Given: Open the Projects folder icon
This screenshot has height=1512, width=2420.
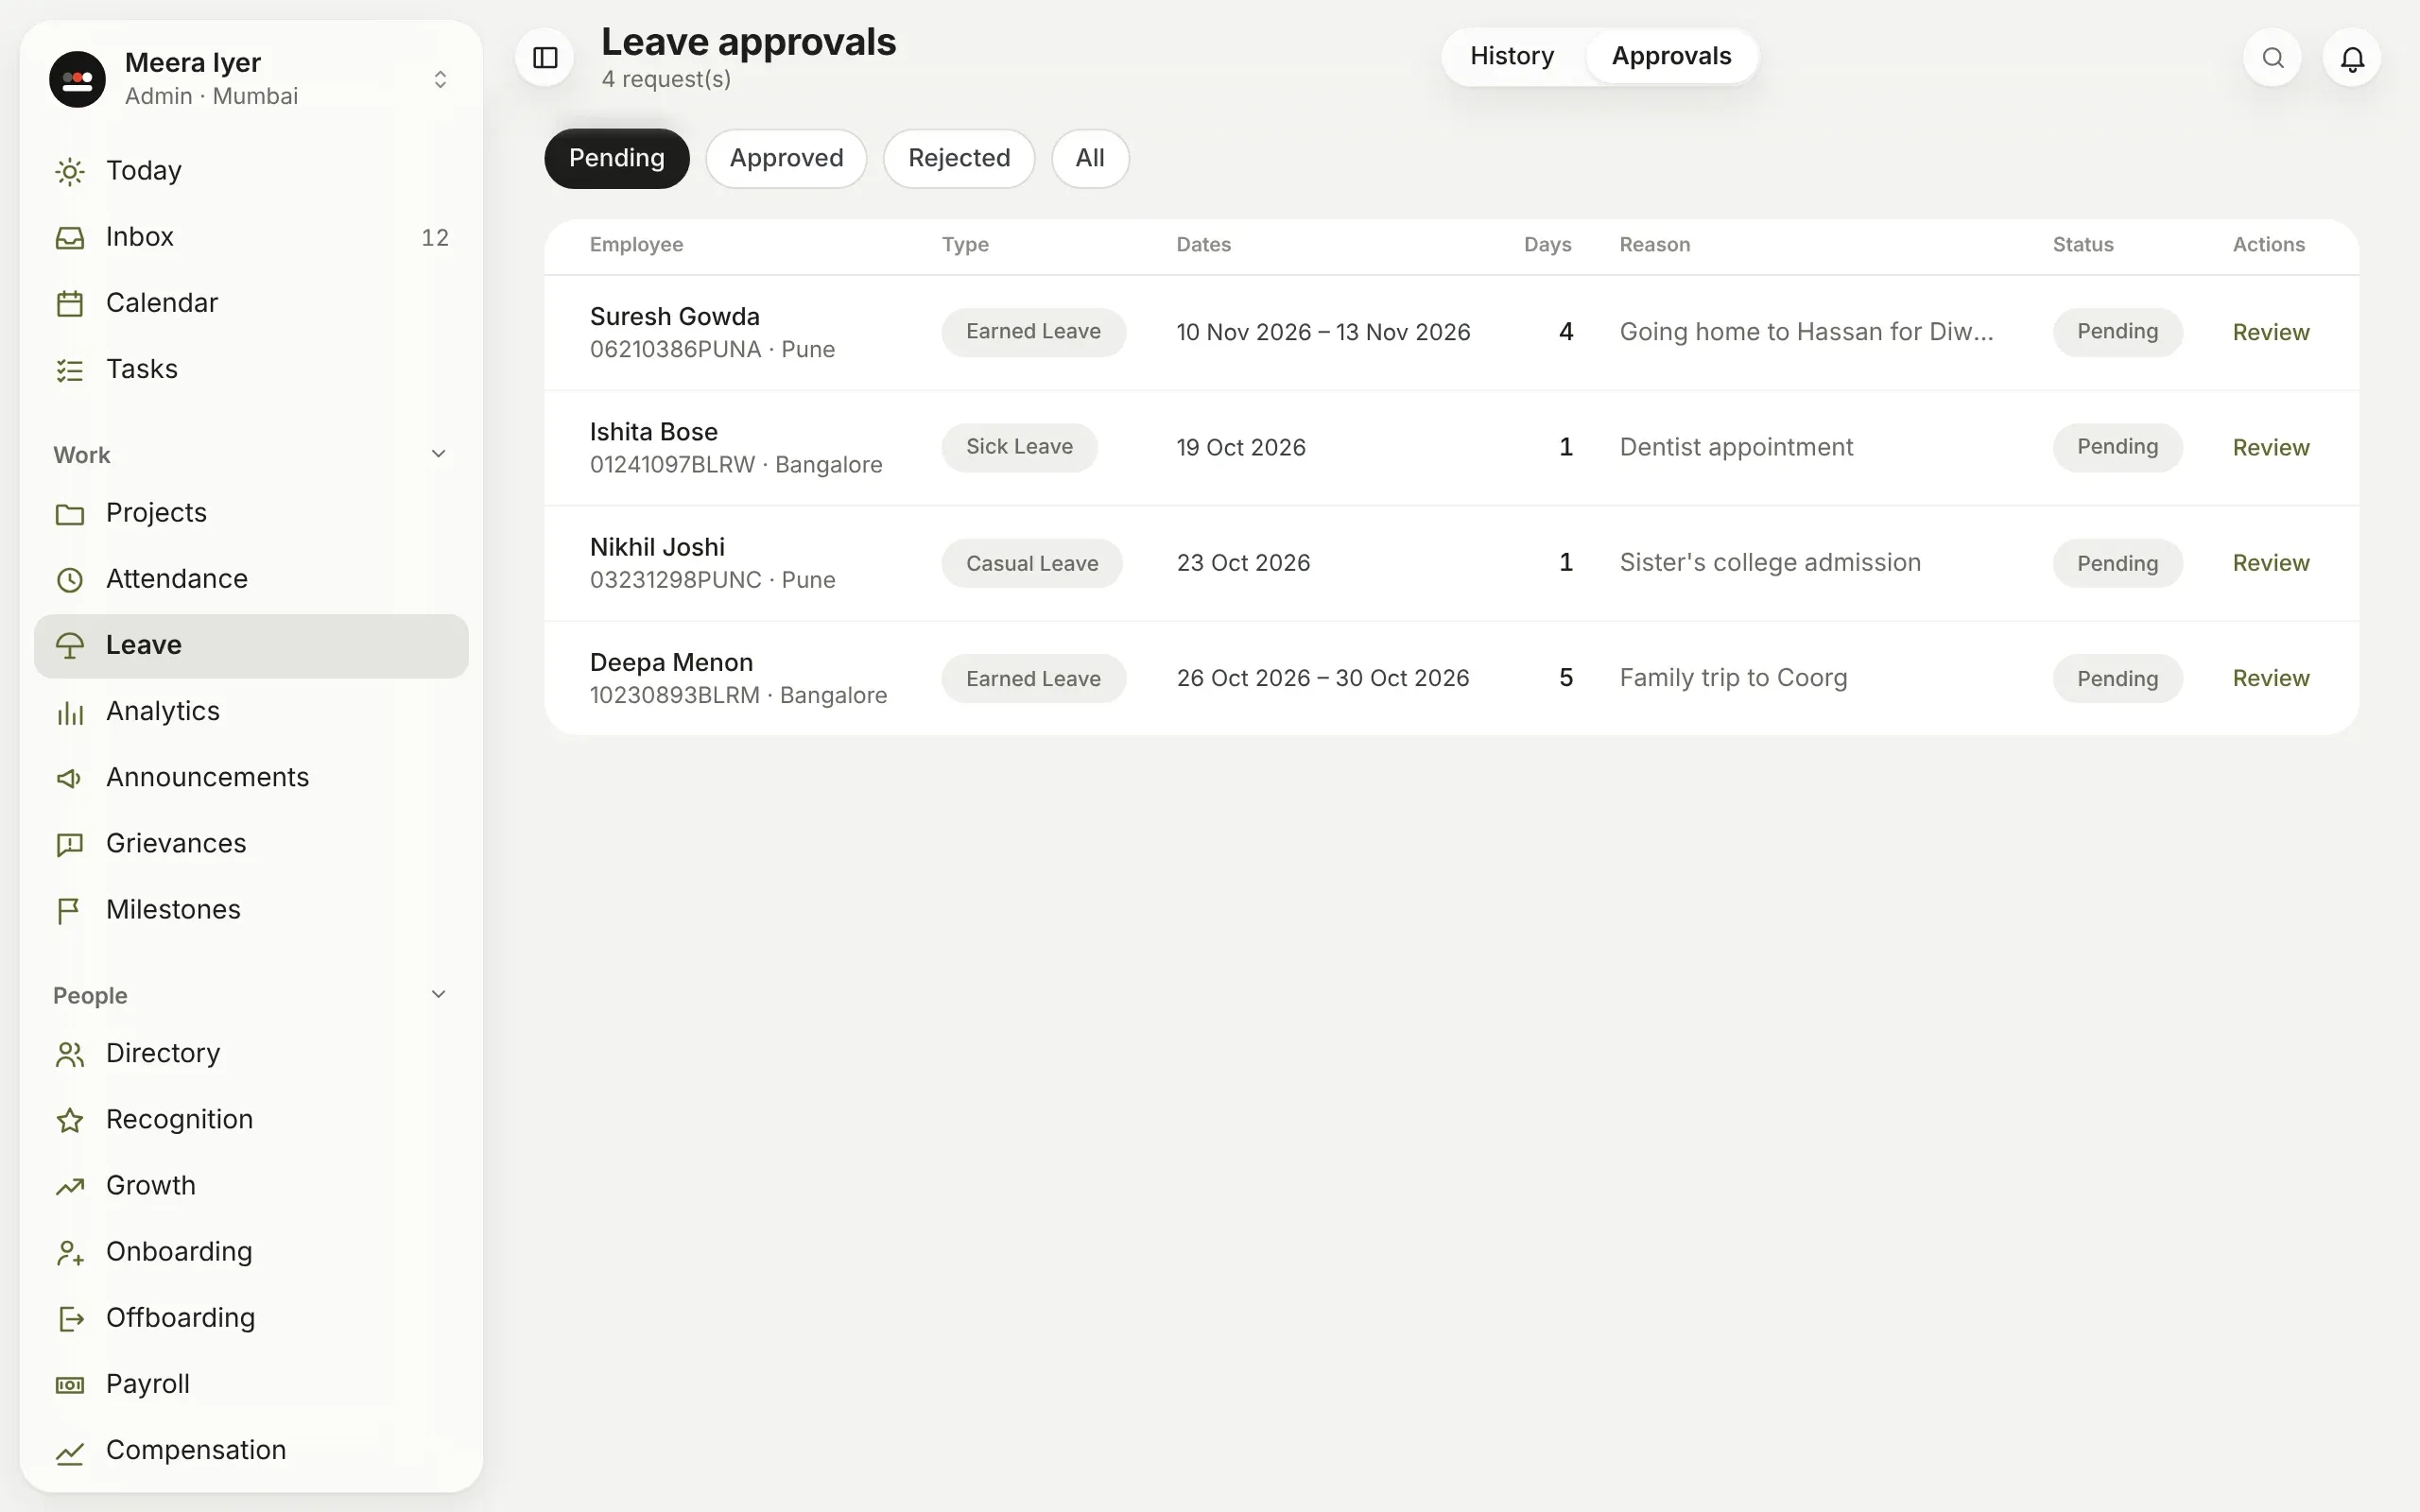Looking at the screenshot, I should (70, 514).
